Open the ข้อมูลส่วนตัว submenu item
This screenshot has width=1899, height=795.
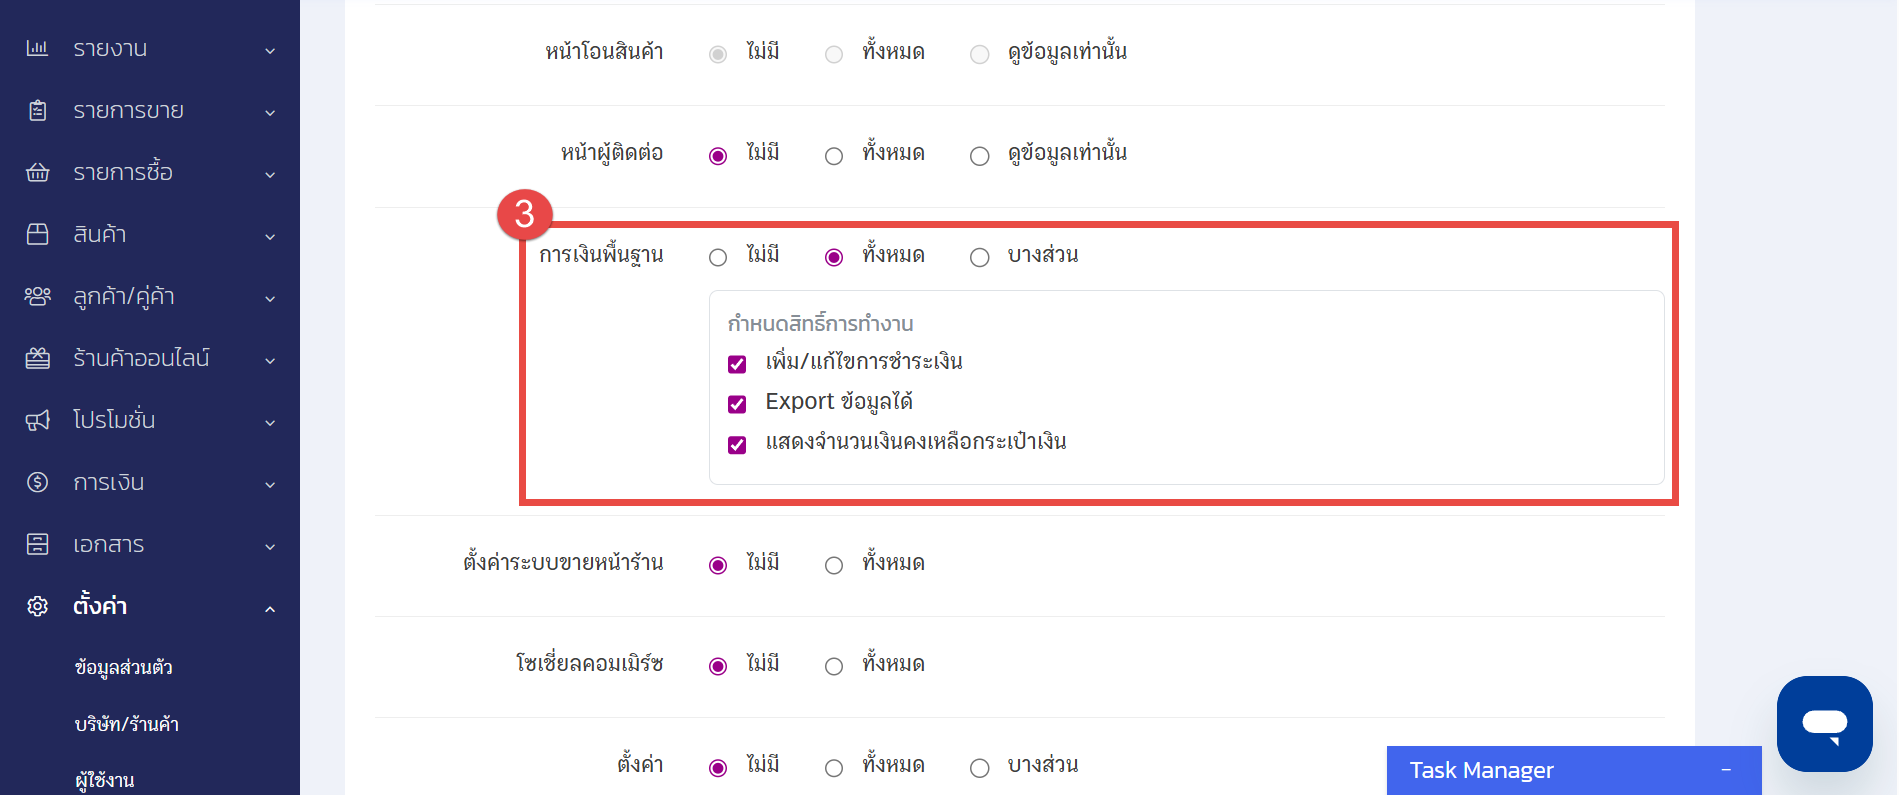[124, 667]
